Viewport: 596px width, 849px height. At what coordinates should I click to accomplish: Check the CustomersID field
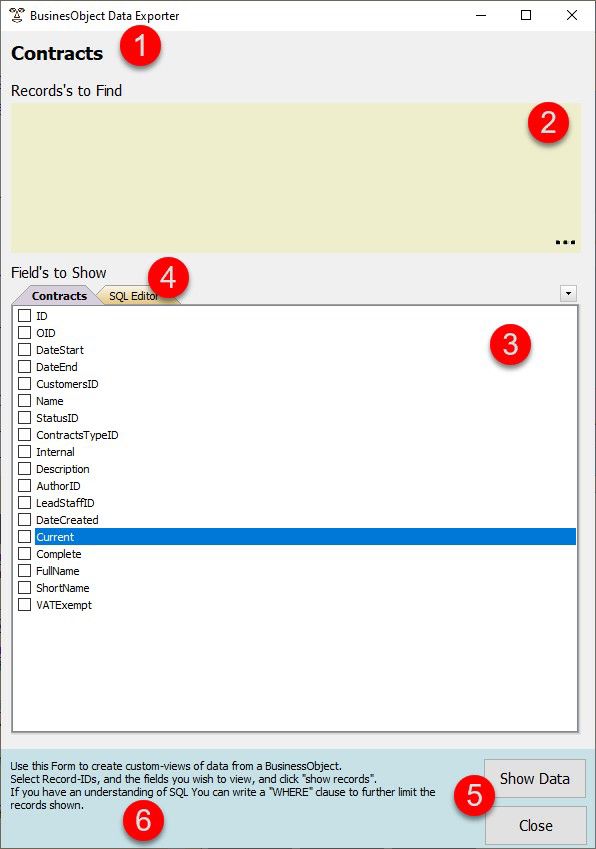coord(24,383)
